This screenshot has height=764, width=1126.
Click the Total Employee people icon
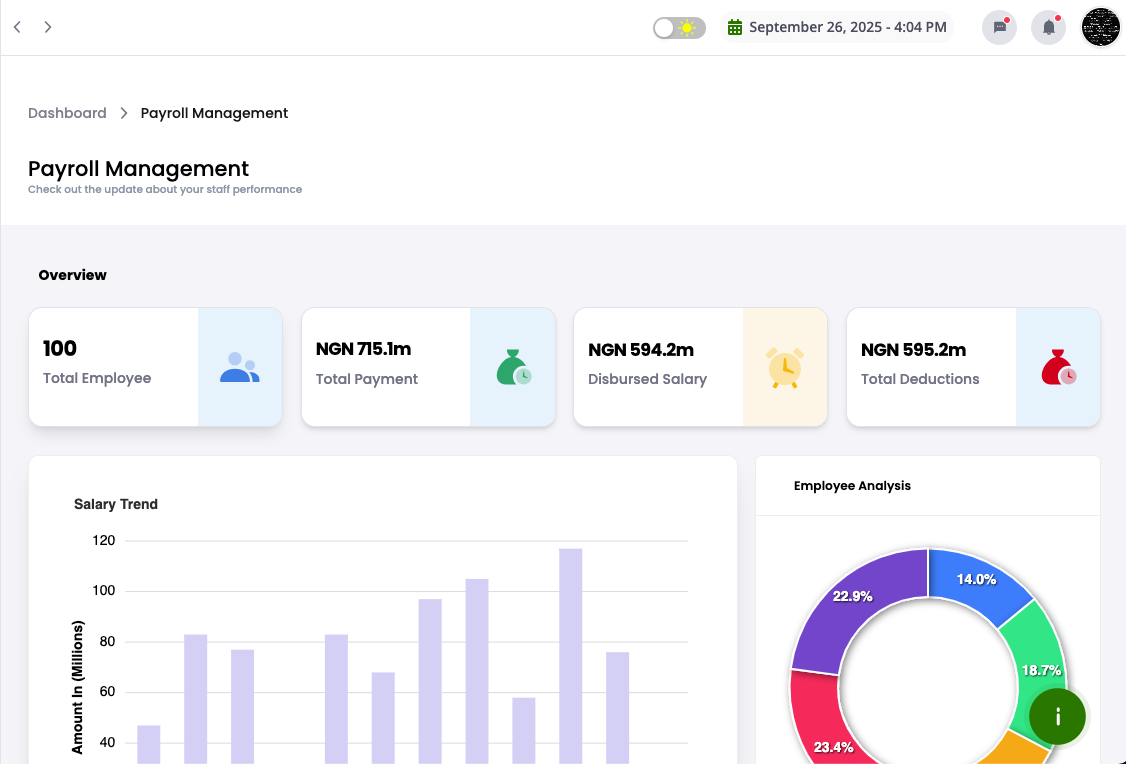pyautogui.click(x=239, y=367)
